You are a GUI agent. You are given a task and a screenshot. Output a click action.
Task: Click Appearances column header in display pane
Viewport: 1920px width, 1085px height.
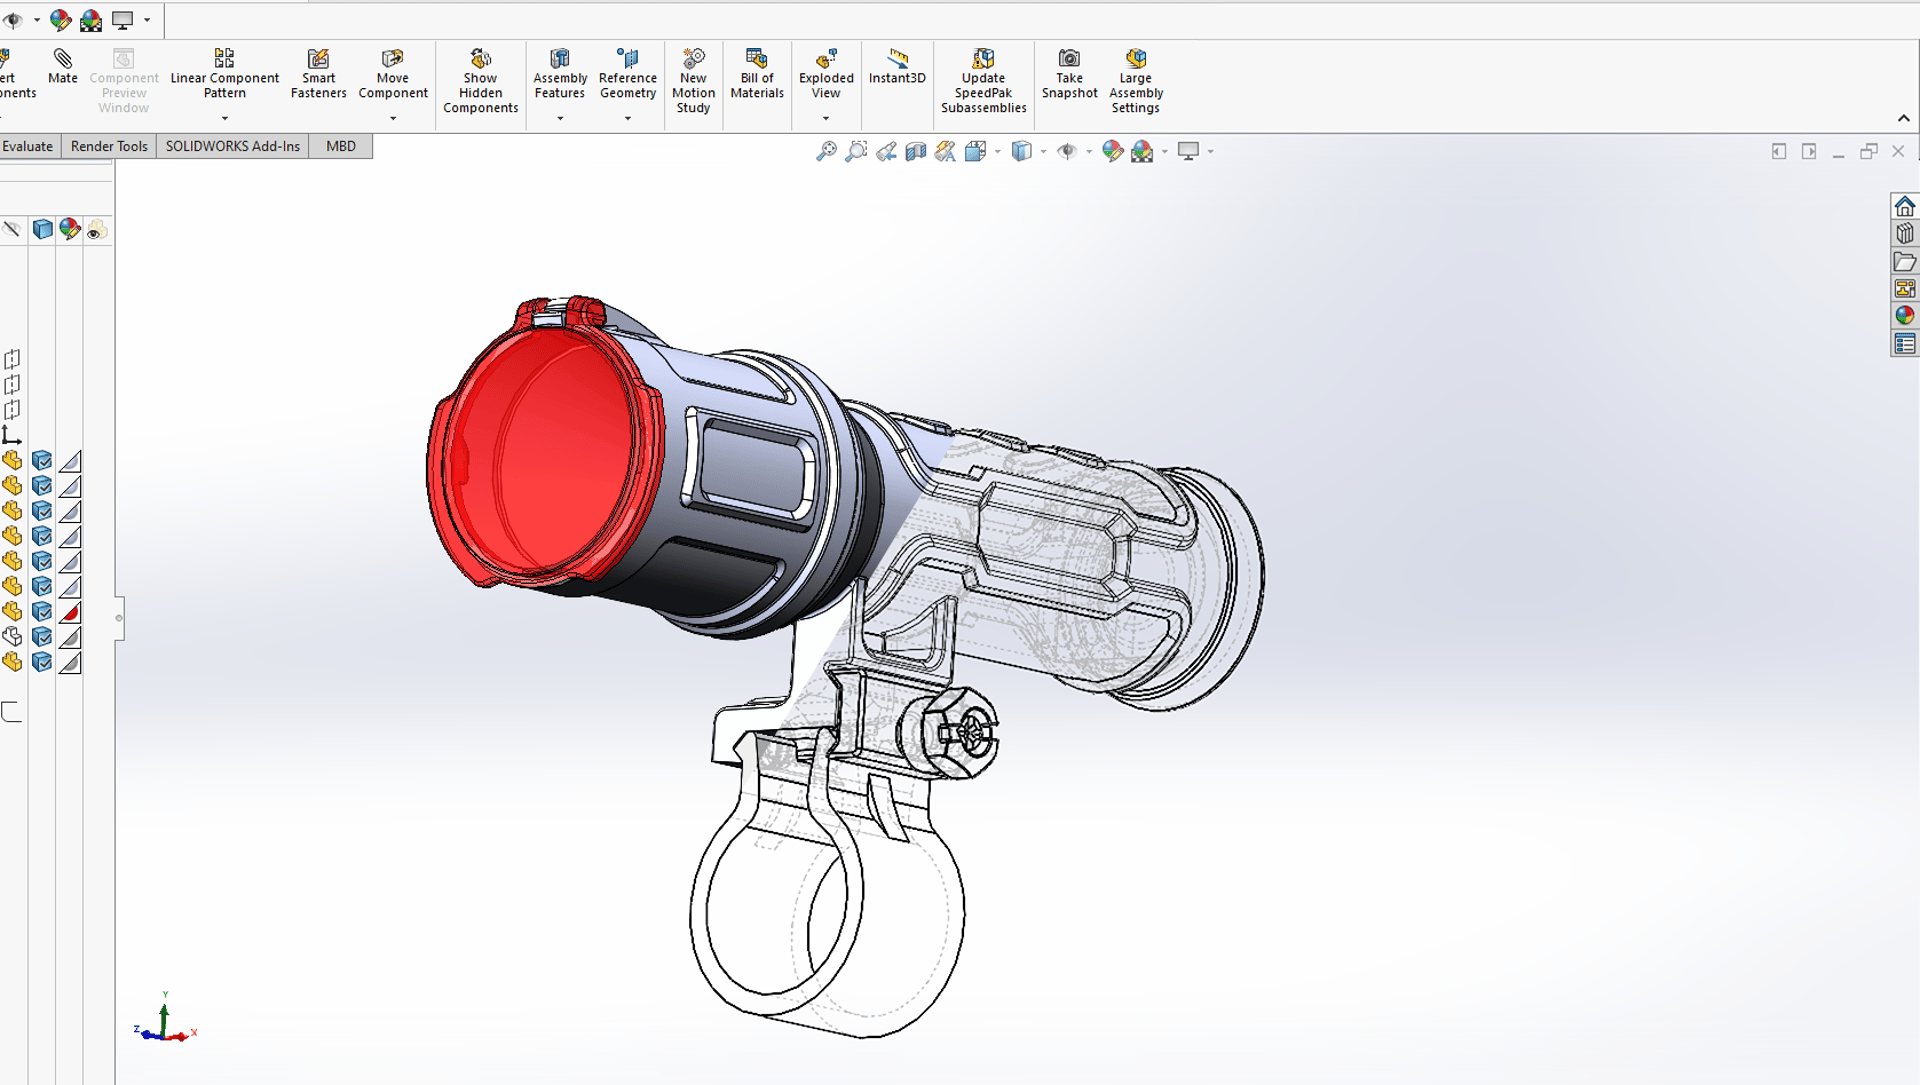point(70,229)
